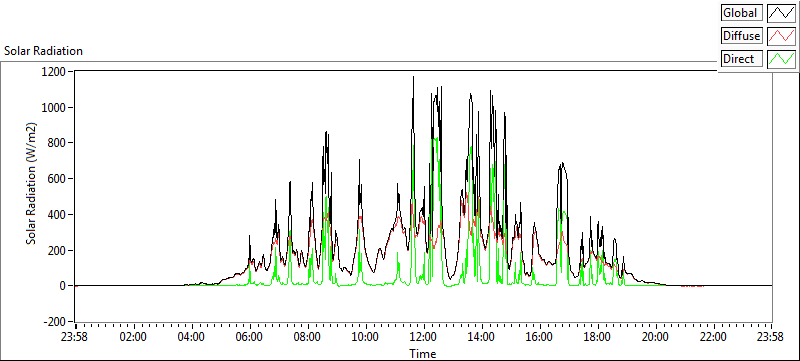Click the Solar Radiation (W/m2) axis label
Image resolution: width=800 pixels, height=361 pixels.
(32, 184)
